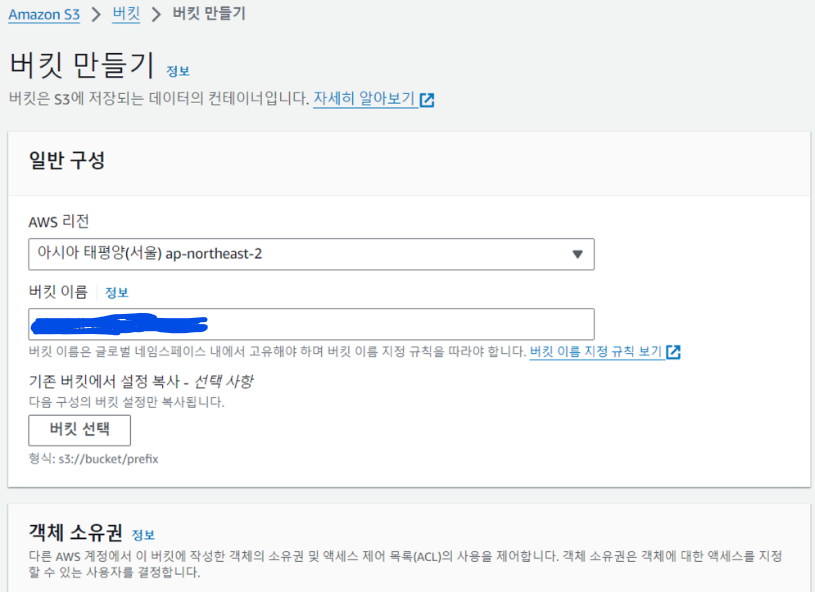815x592 pixels.
Task: Click the 객체 소유권 heading
Action: point(76,533)
